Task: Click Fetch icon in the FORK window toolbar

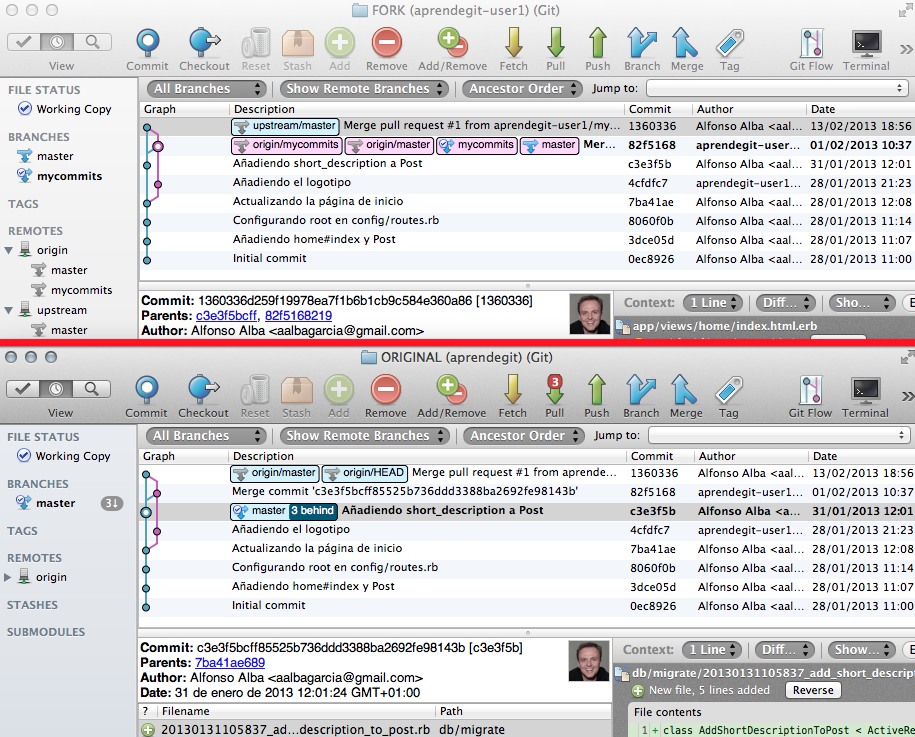Action: tap(514, 42)
